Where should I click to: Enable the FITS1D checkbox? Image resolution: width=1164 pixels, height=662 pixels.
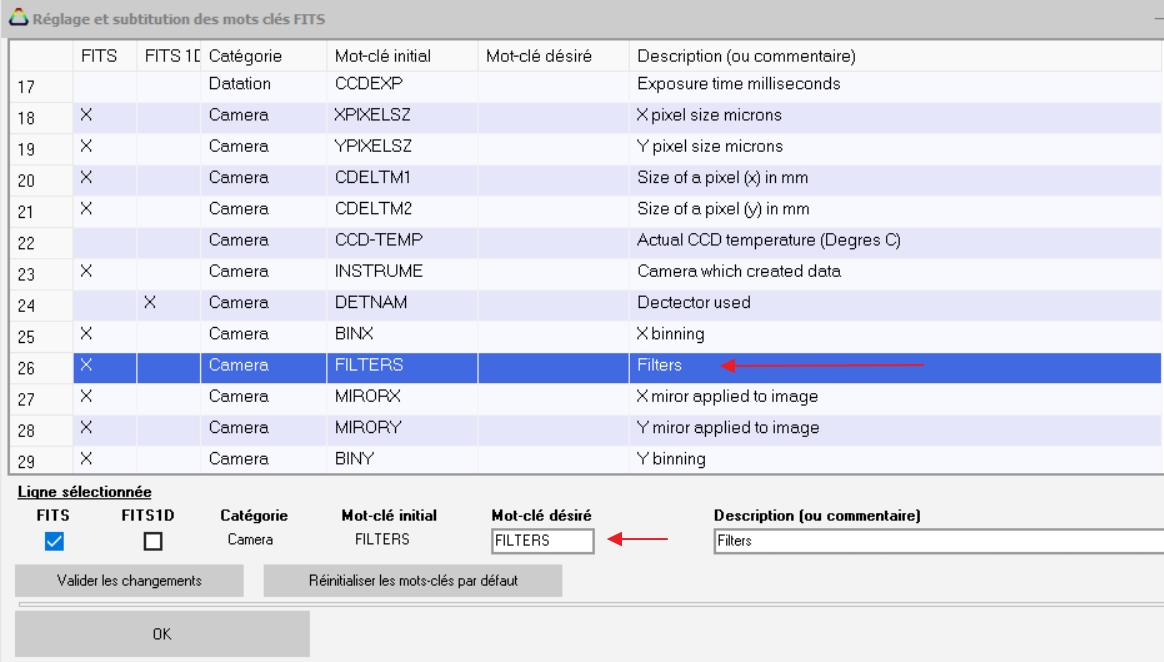pos(152,541)
